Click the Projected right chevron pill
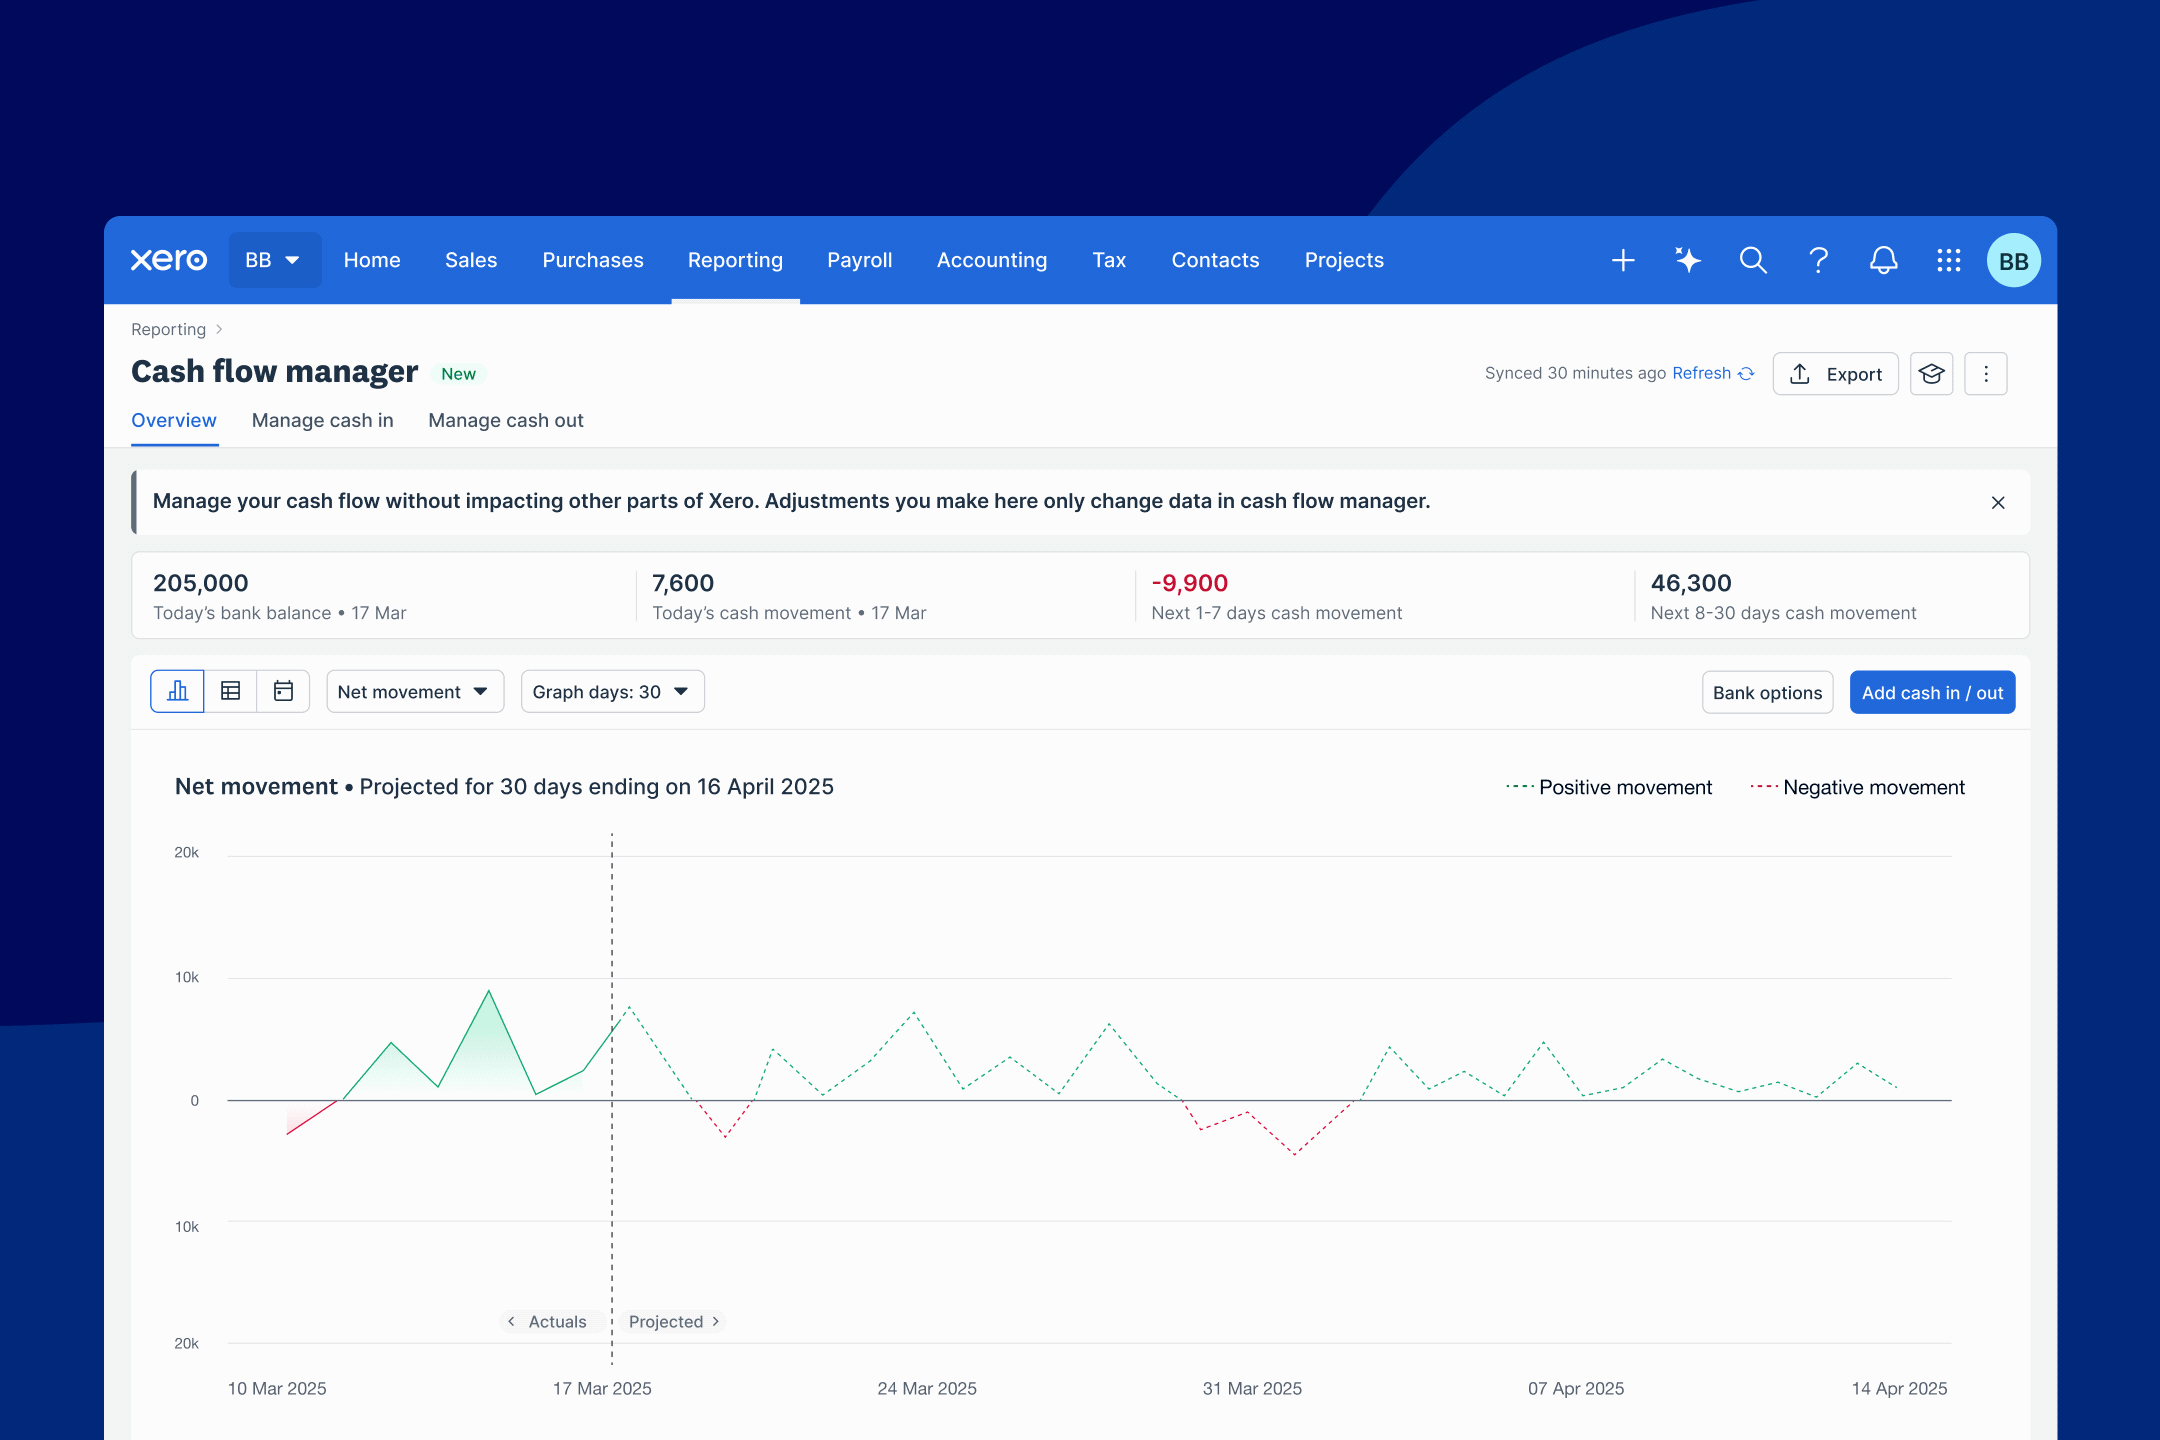The image size is (2160, 1440). click(x=673, y=1322)
